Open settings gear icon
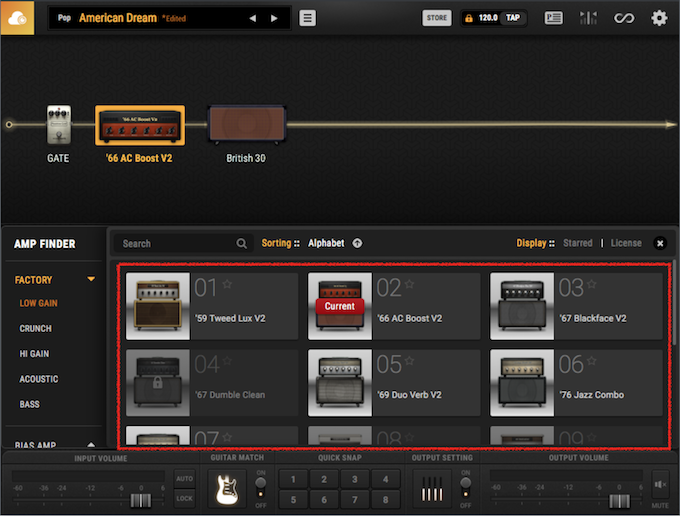The image size is (680, 516). click(659, 18)
